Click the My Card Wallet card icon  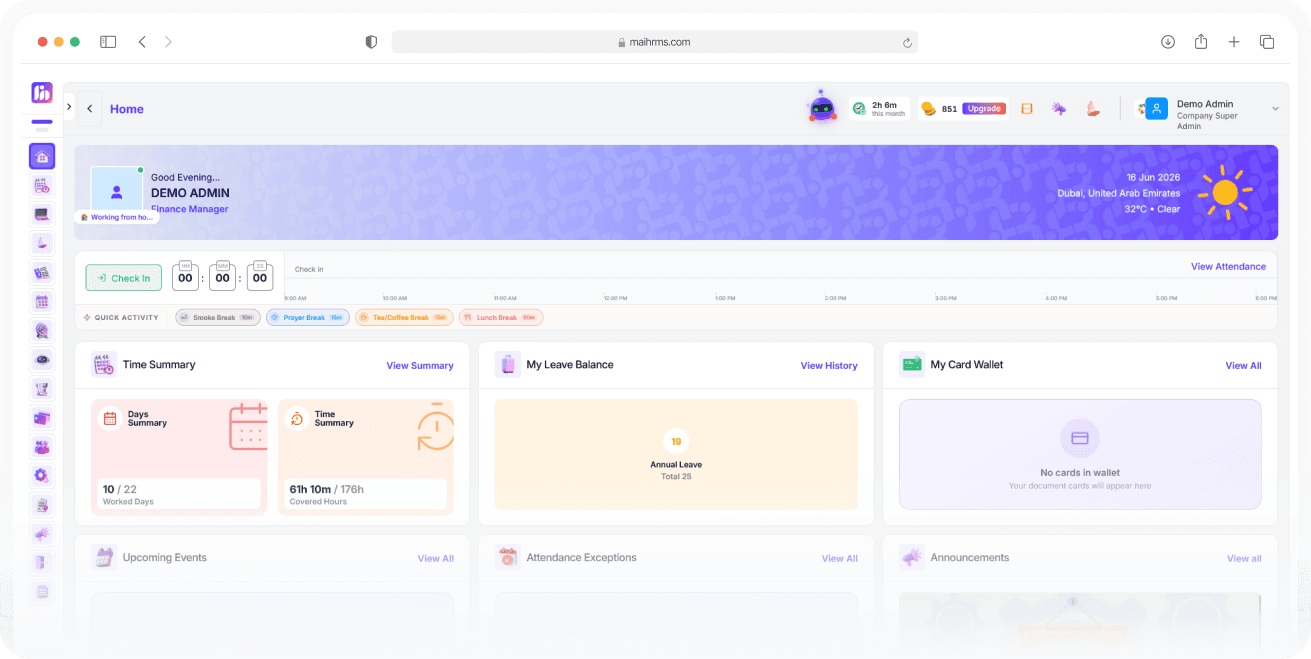click(x=912, y=364)
